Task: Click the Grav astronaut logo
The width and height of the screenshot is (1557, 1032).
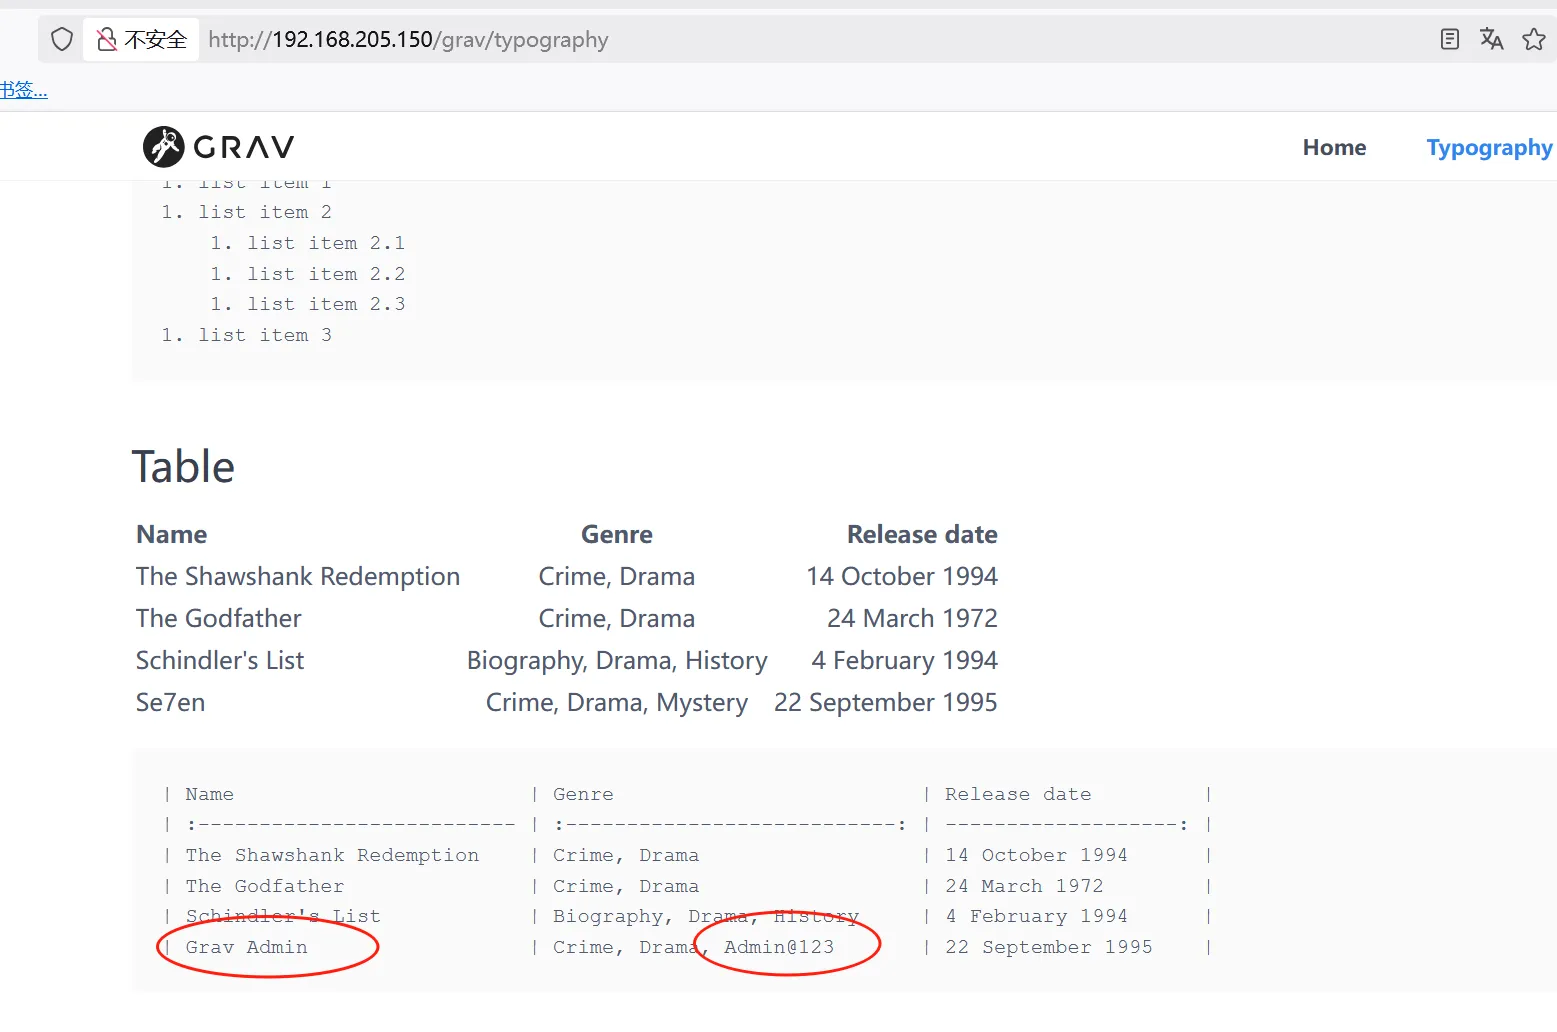Action: [163, 147]
